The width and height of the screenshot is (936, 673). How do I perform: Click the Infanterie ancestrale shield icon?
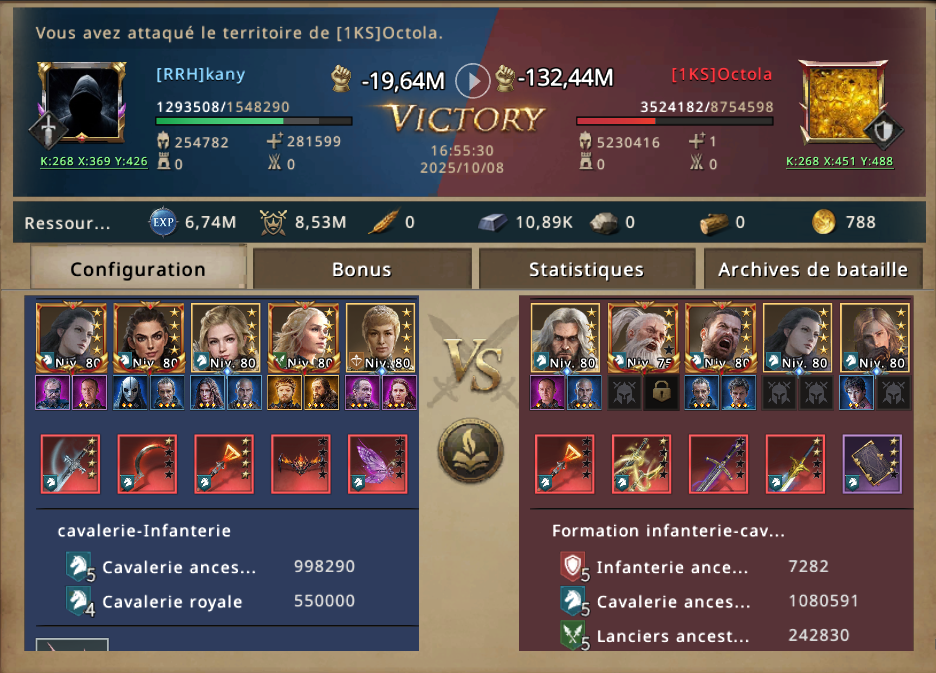[x=573, y=567]
